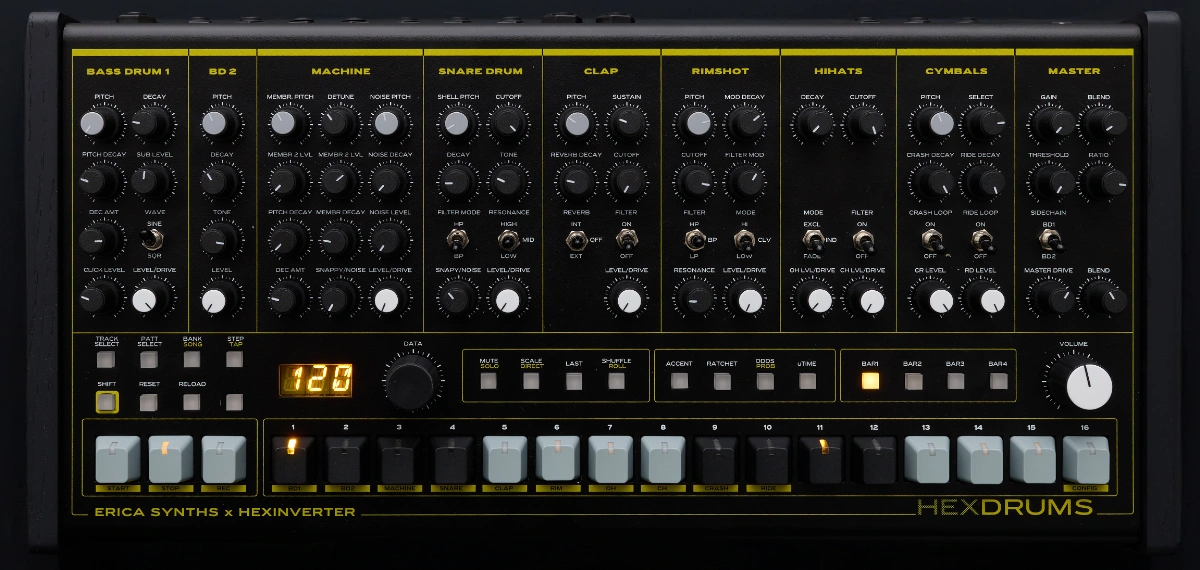Switch the Hihats Filter On/Off toggle
This screenshot has width=1200, height=570.
(x=864, y=240)
